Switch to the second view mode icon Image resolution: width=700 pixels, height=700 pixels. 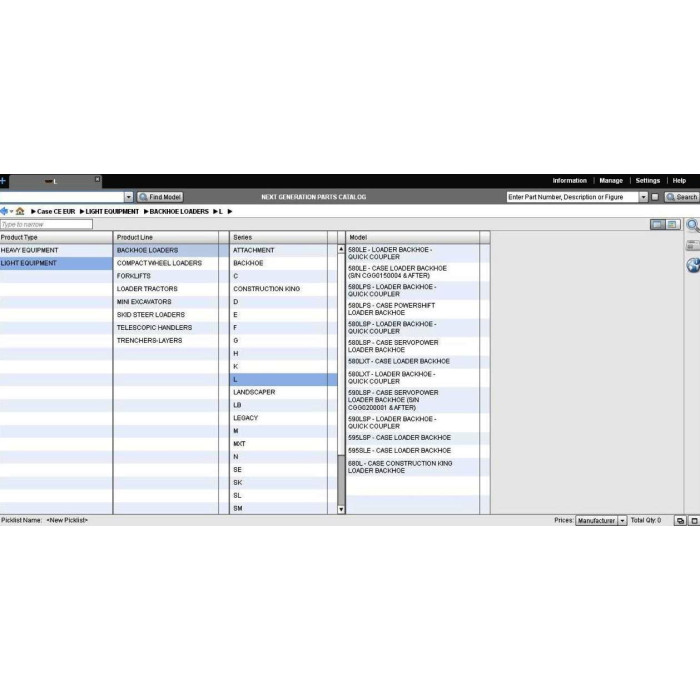pyautogui.click(x=672, y=225)
